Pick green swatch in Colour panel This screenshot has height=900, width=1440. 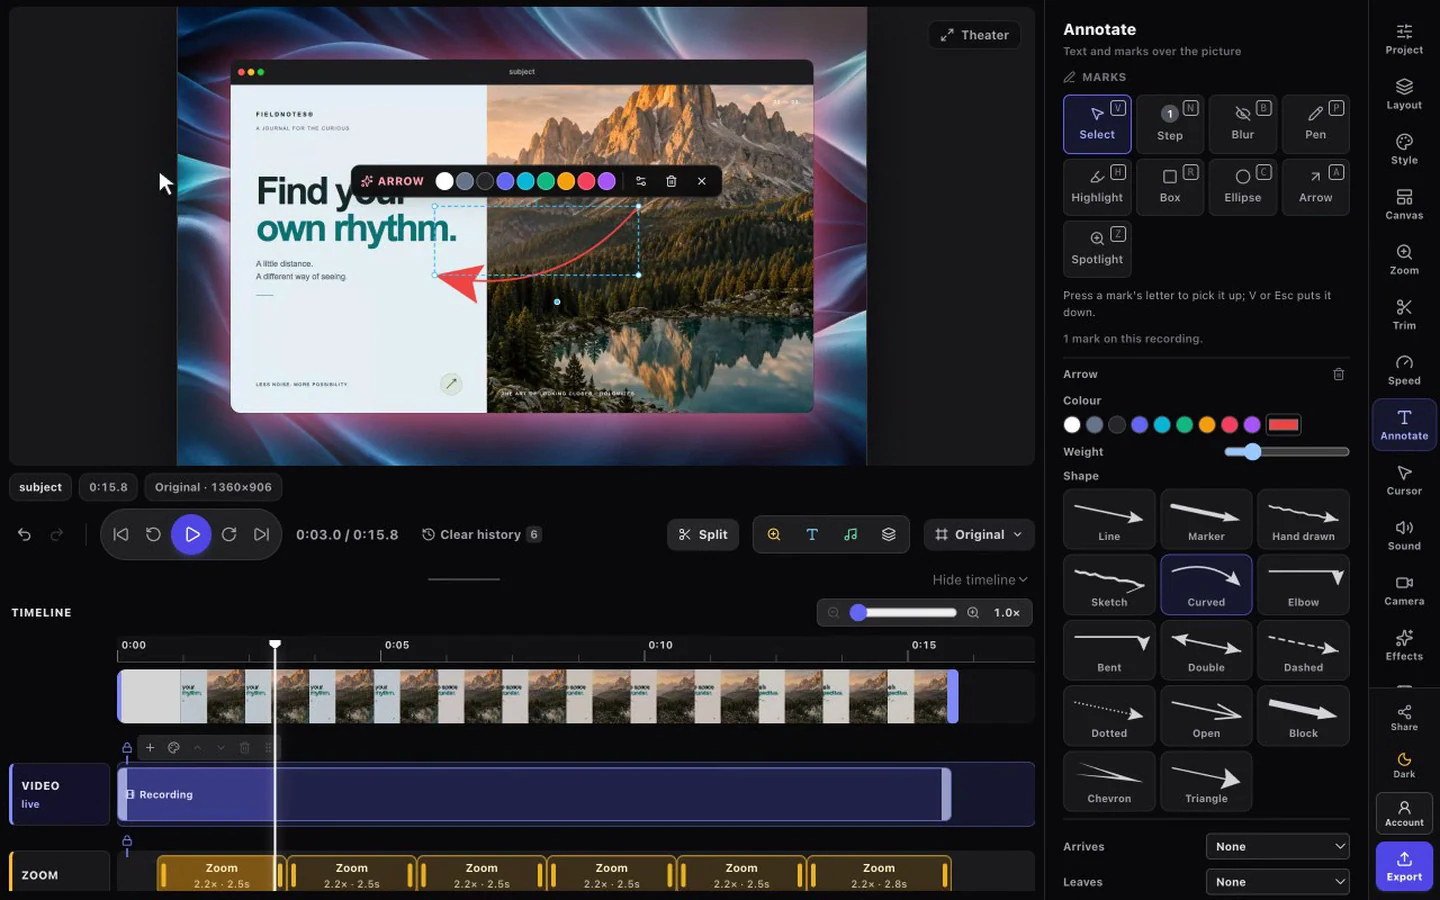pos(1184,425)
